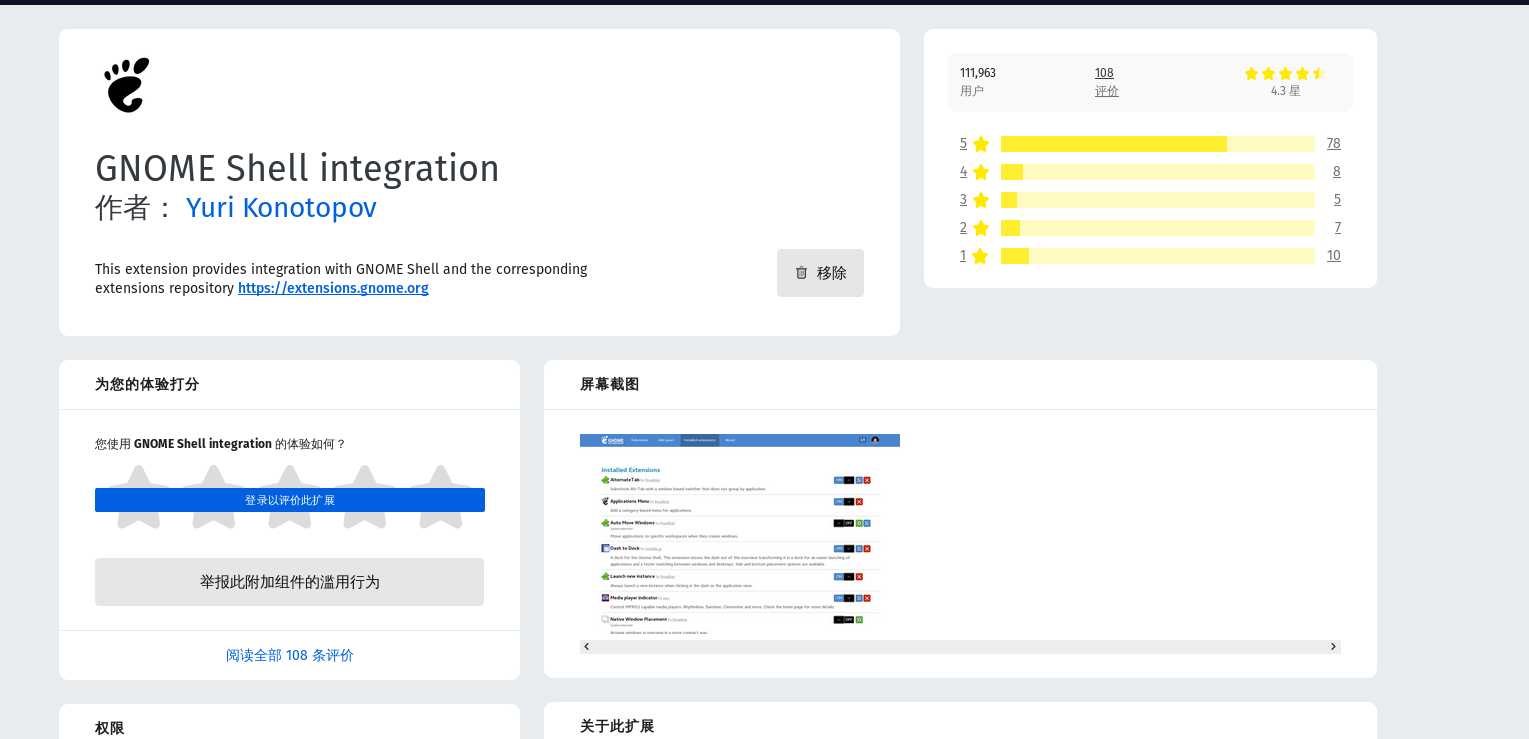Click the one-star rating bar
The height and width of the screenshot is (739, 1529).
pyautogui.click(x=1158, y=256)
